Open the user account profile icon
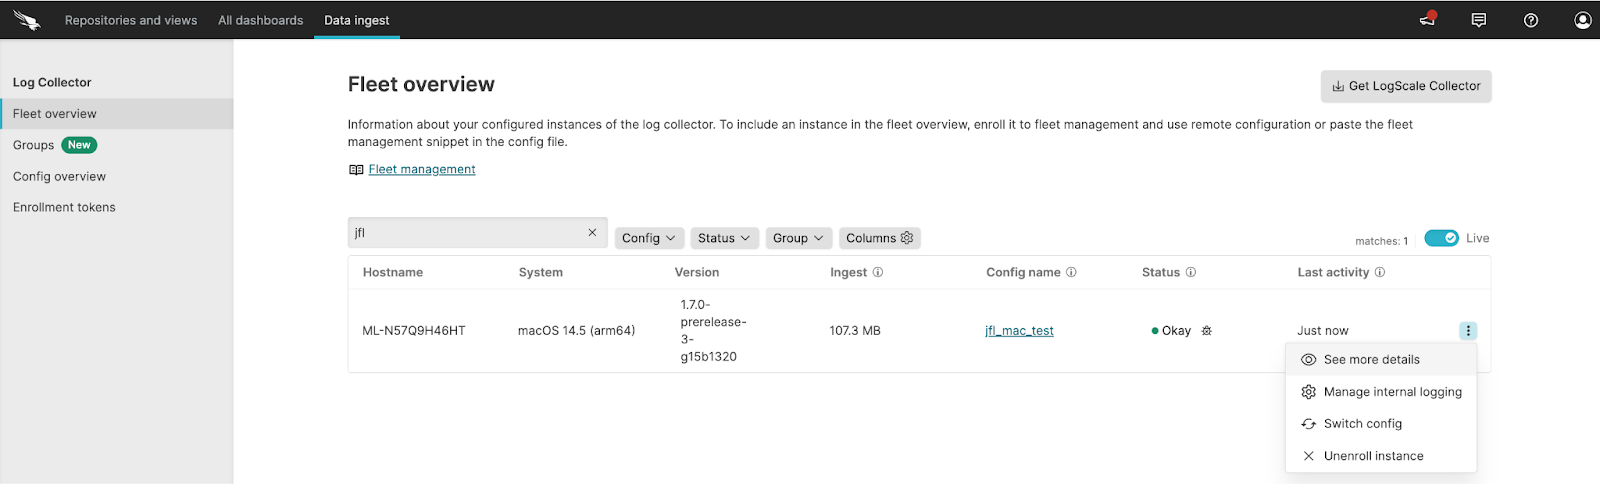The height and width of the screenshot is (484, 1600). coord(1582,20)
